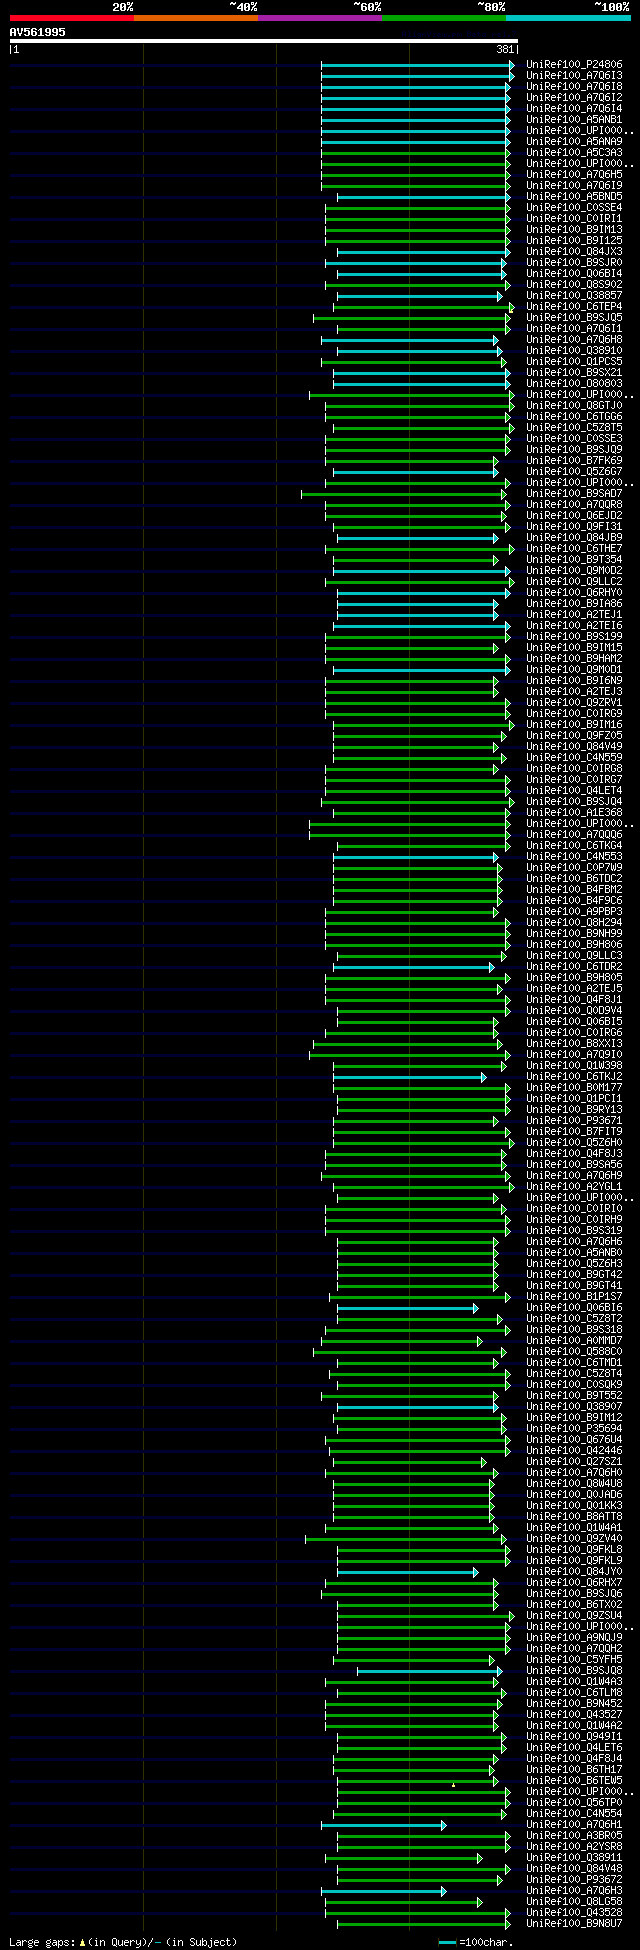Select UniRef100_Q38857 label
640x1950 pixels.
574,295
